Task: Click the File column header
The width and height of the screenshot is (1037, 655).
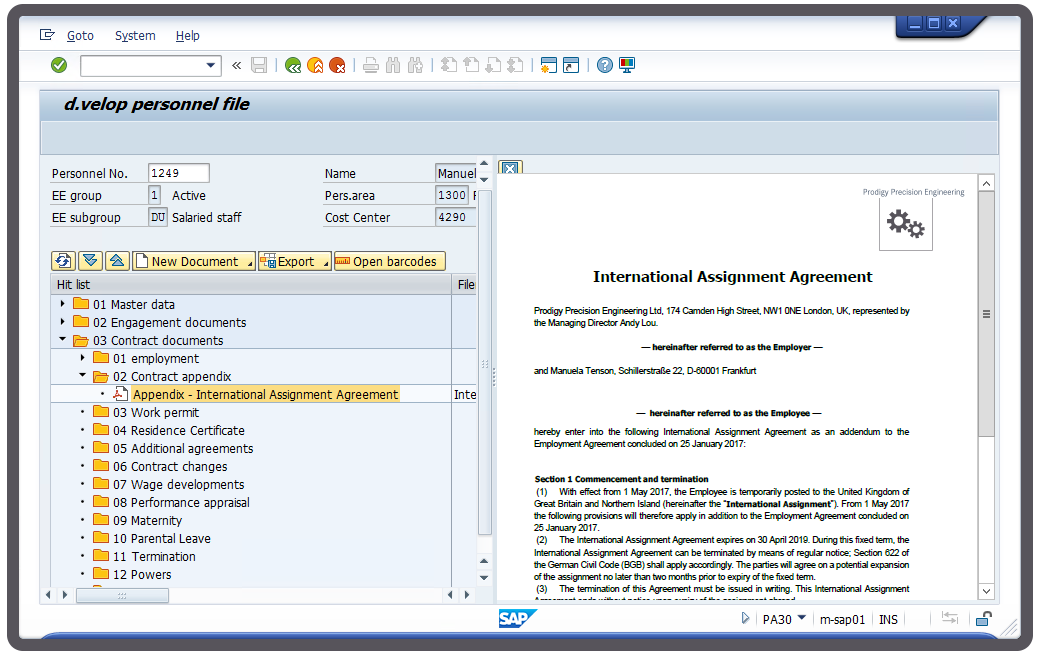Action: (x=466, y=284)
